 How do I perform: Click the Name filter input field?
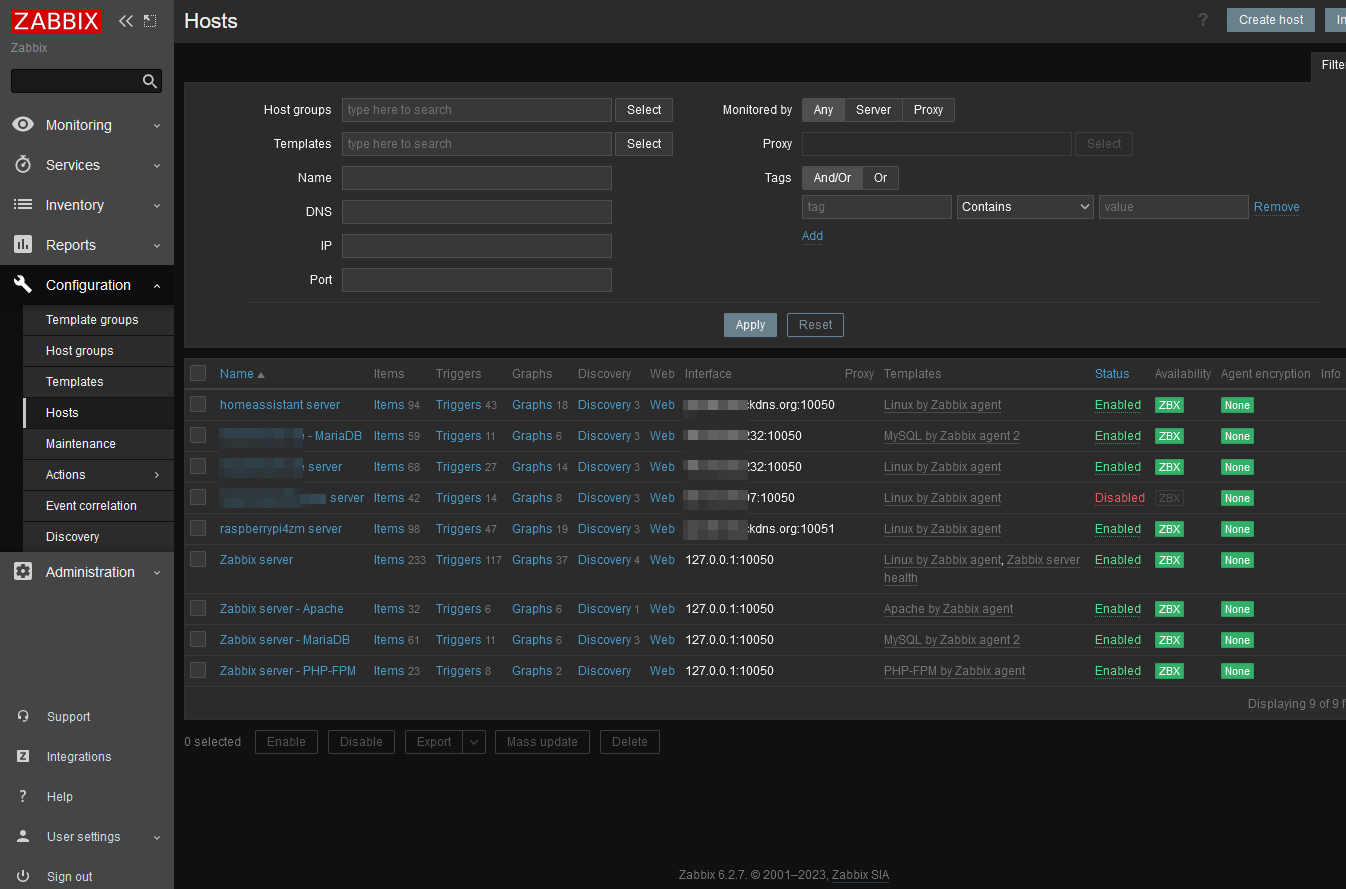click(x=476, y=178)
